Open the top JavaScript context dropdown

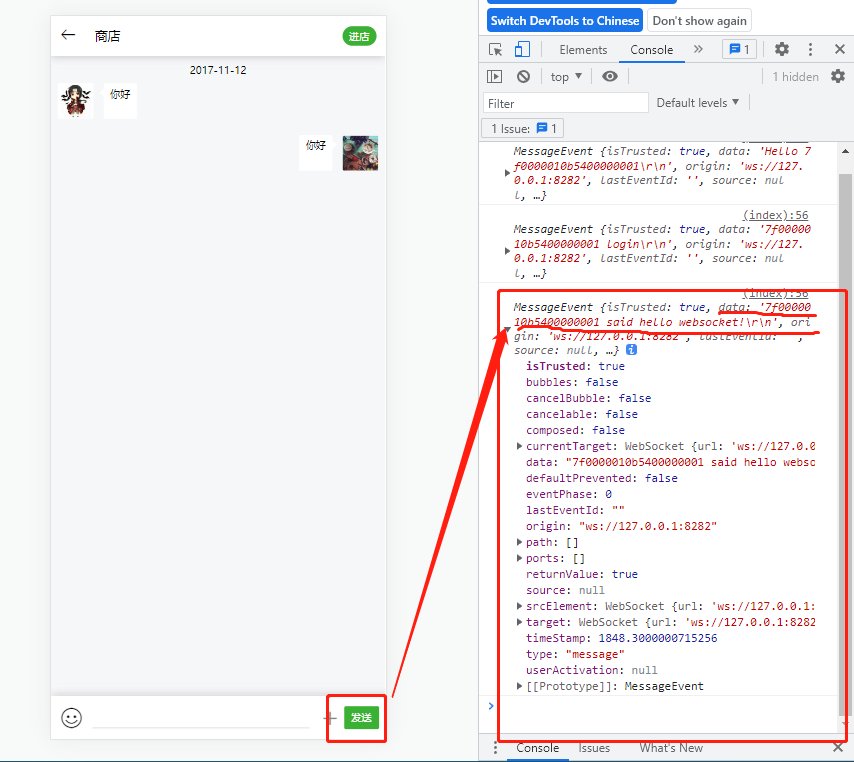[x=566, y=77]
